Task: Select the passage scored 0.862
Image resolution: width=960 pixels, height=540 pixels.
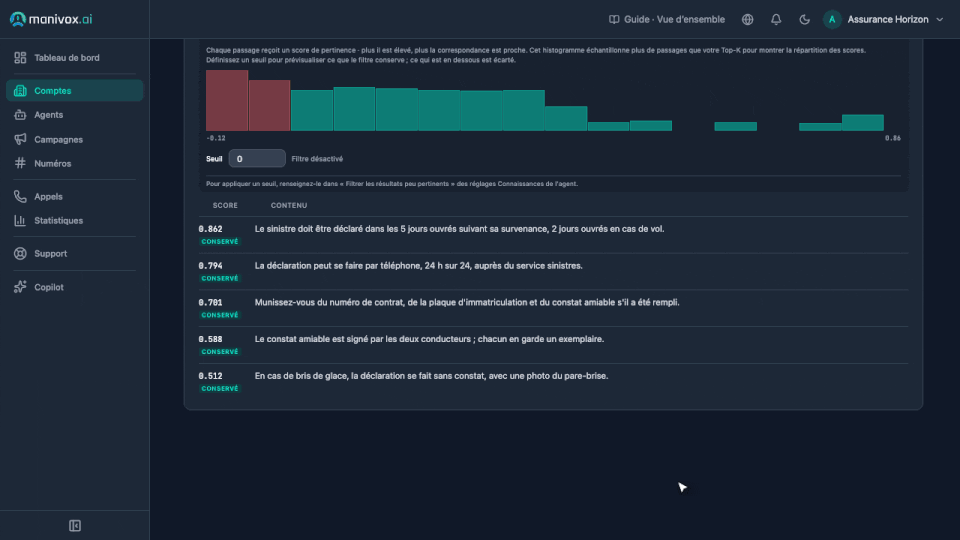Action: click(553, 234)
